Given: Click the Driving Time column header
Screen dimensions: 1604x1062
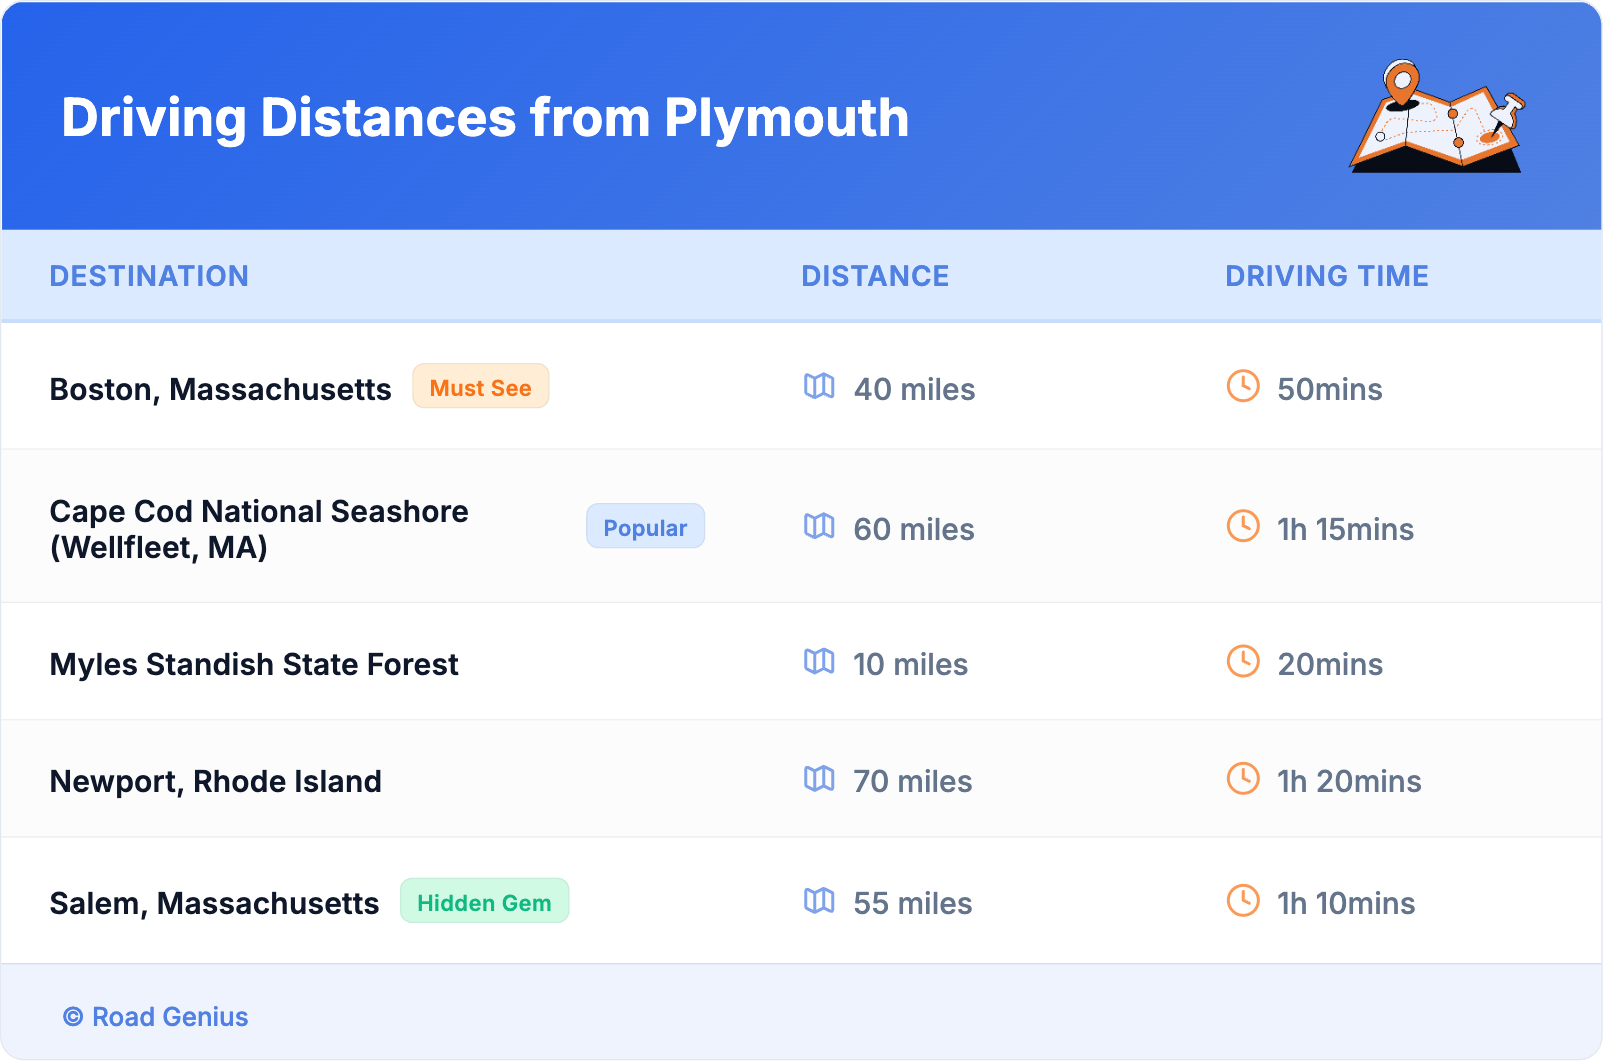Looking at the screenshot, I should [x=1326, y=276].
